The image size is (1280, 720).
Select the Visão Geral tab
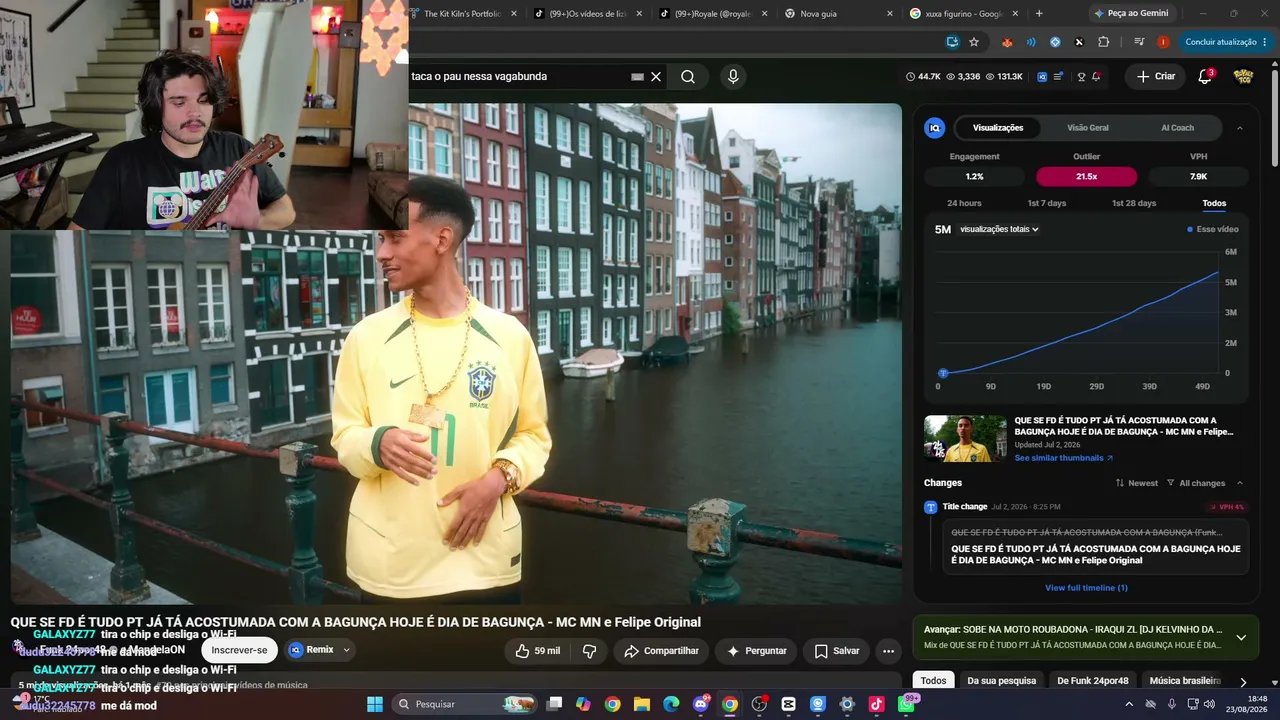point(1088,128)
